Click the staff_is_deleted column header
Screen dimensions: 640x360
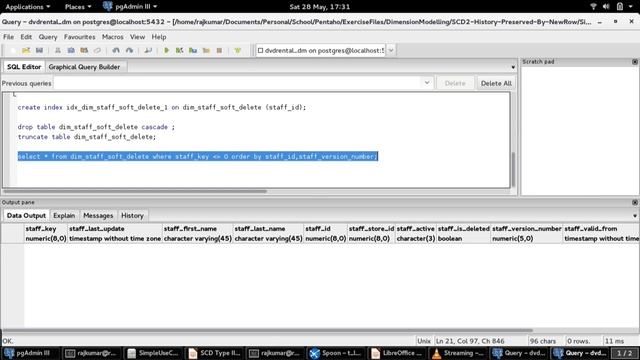pos(463,233)
